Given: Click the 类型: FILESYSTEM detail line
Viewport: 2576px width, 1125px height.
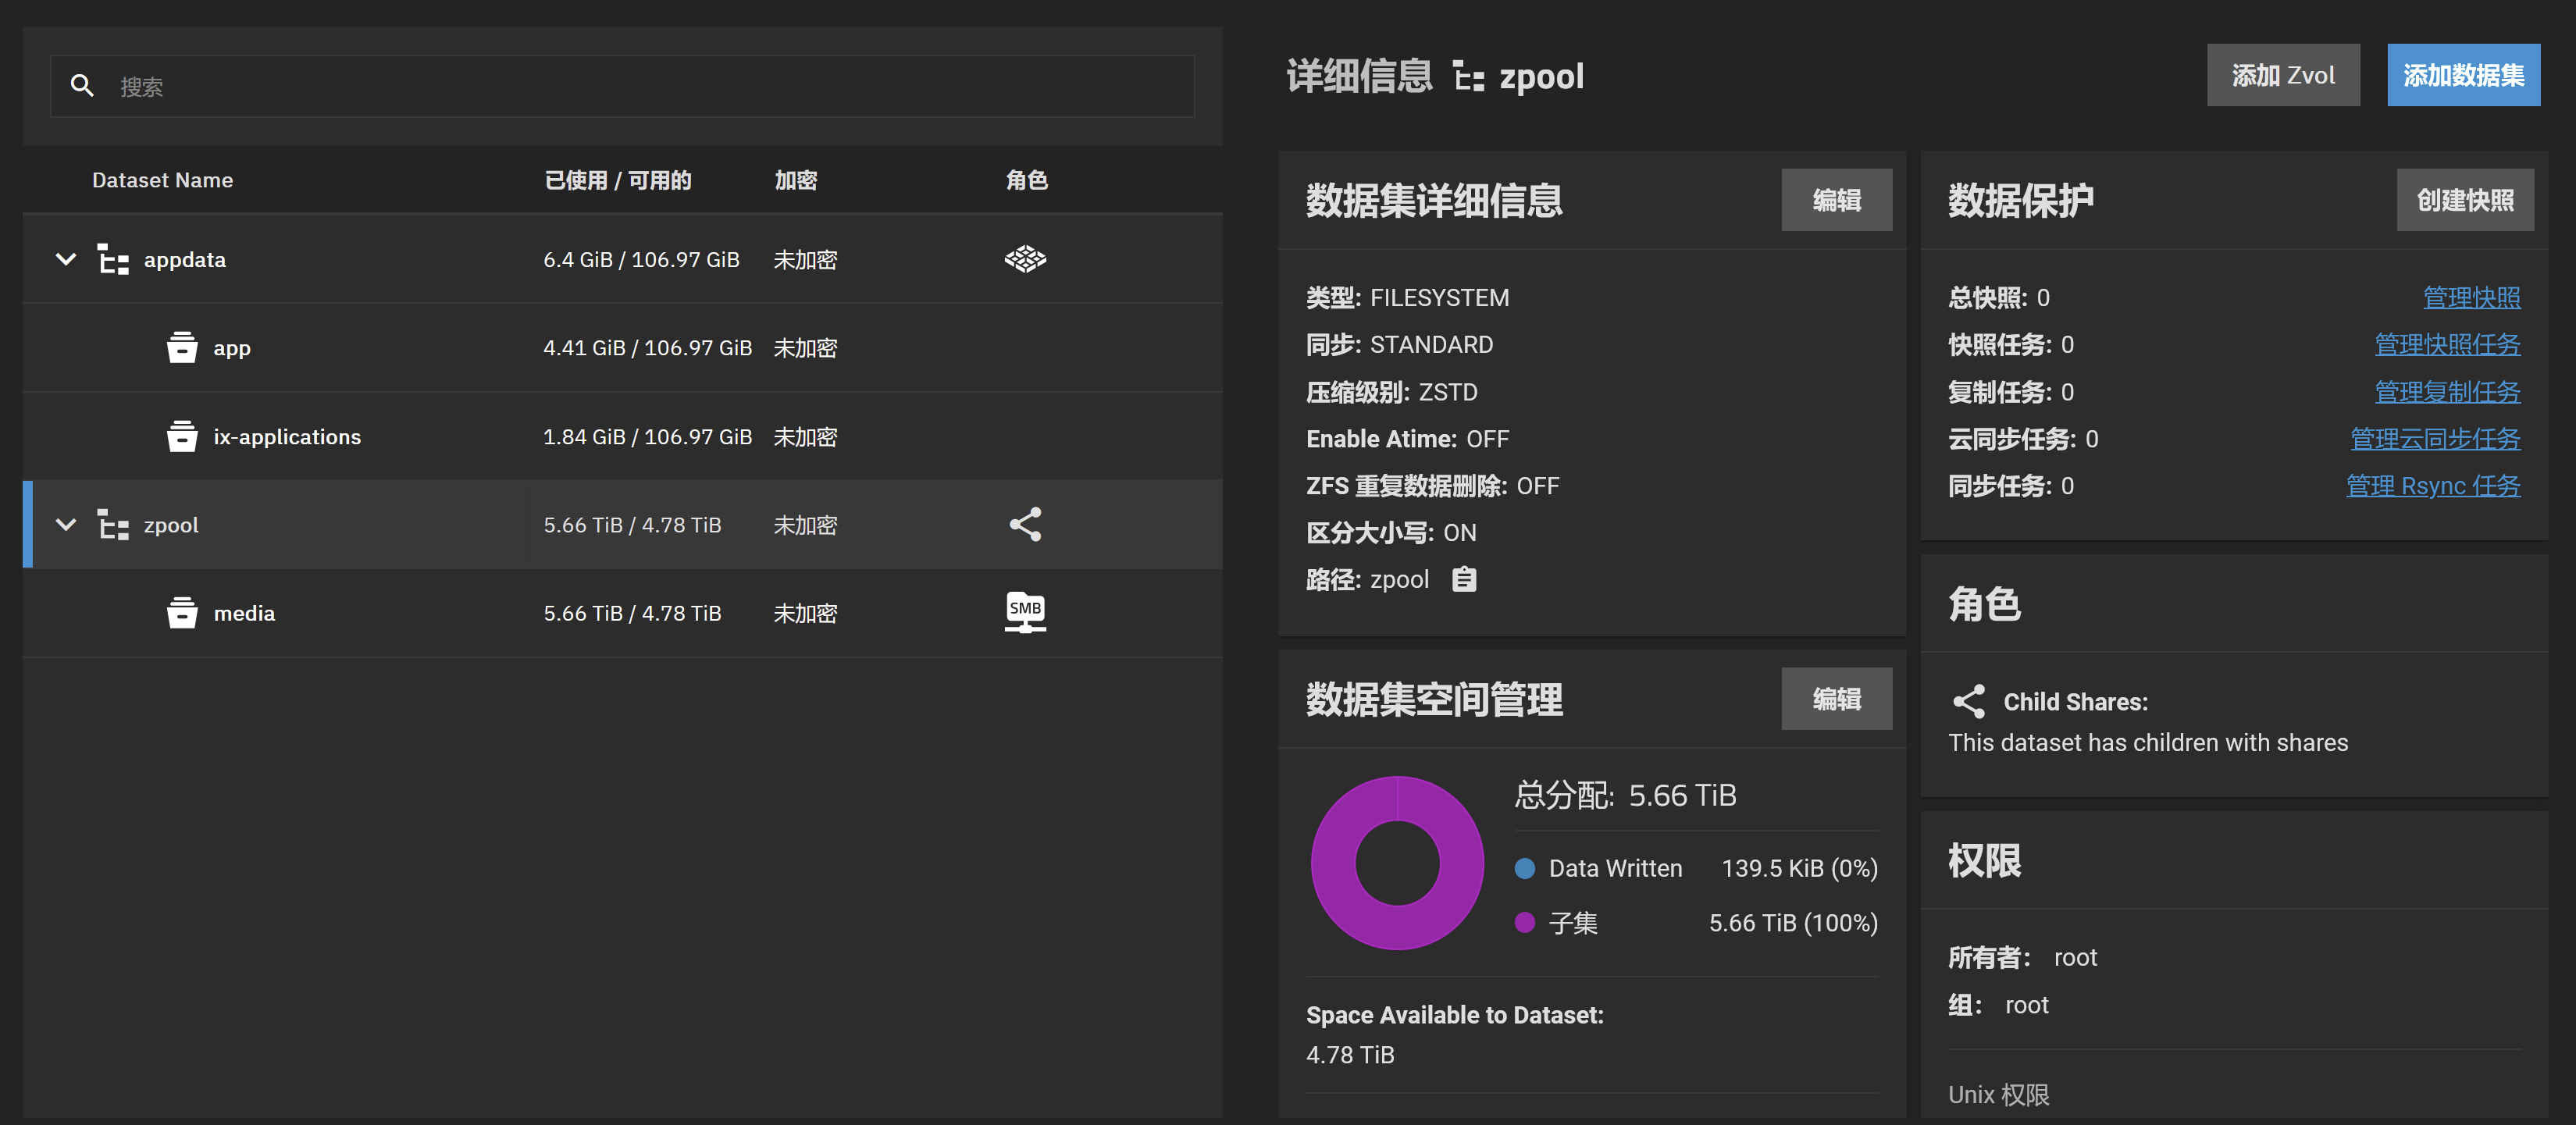Looking at the screenshot, I should pos(1407,298).
